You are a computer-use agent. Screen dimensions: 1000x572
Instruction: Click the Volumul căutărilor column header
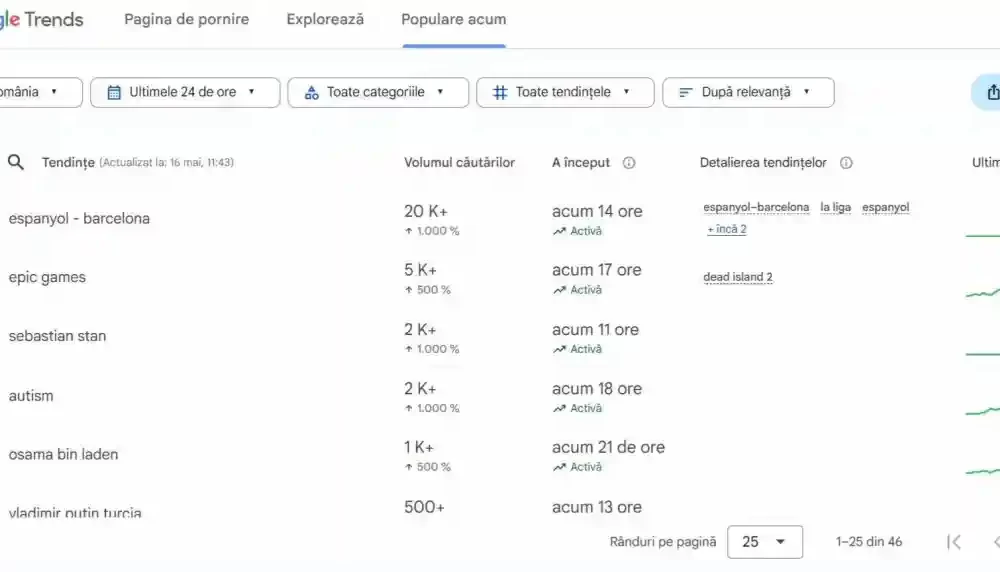[459, 163]
